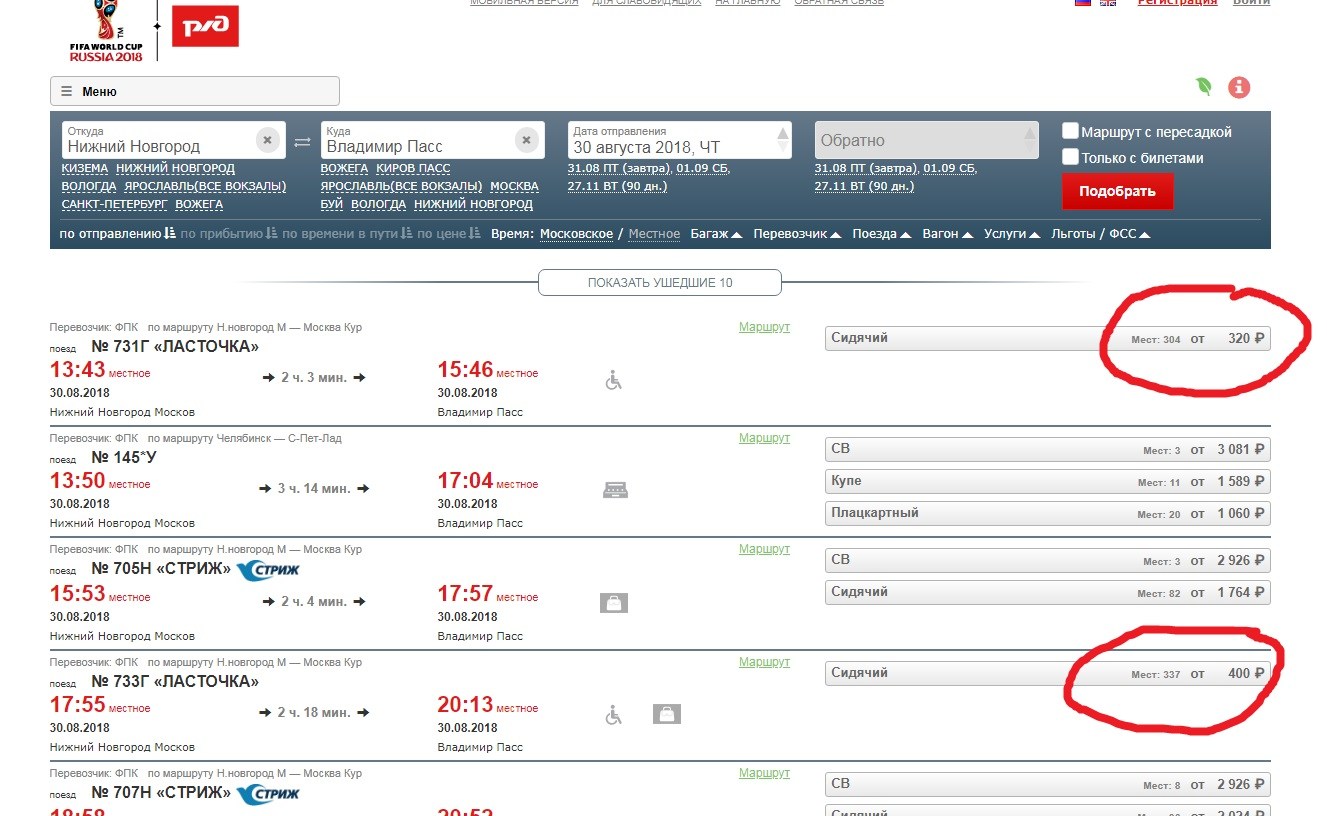Open the red info icon
The image size is (1327, 816).
coord(1239,87)
